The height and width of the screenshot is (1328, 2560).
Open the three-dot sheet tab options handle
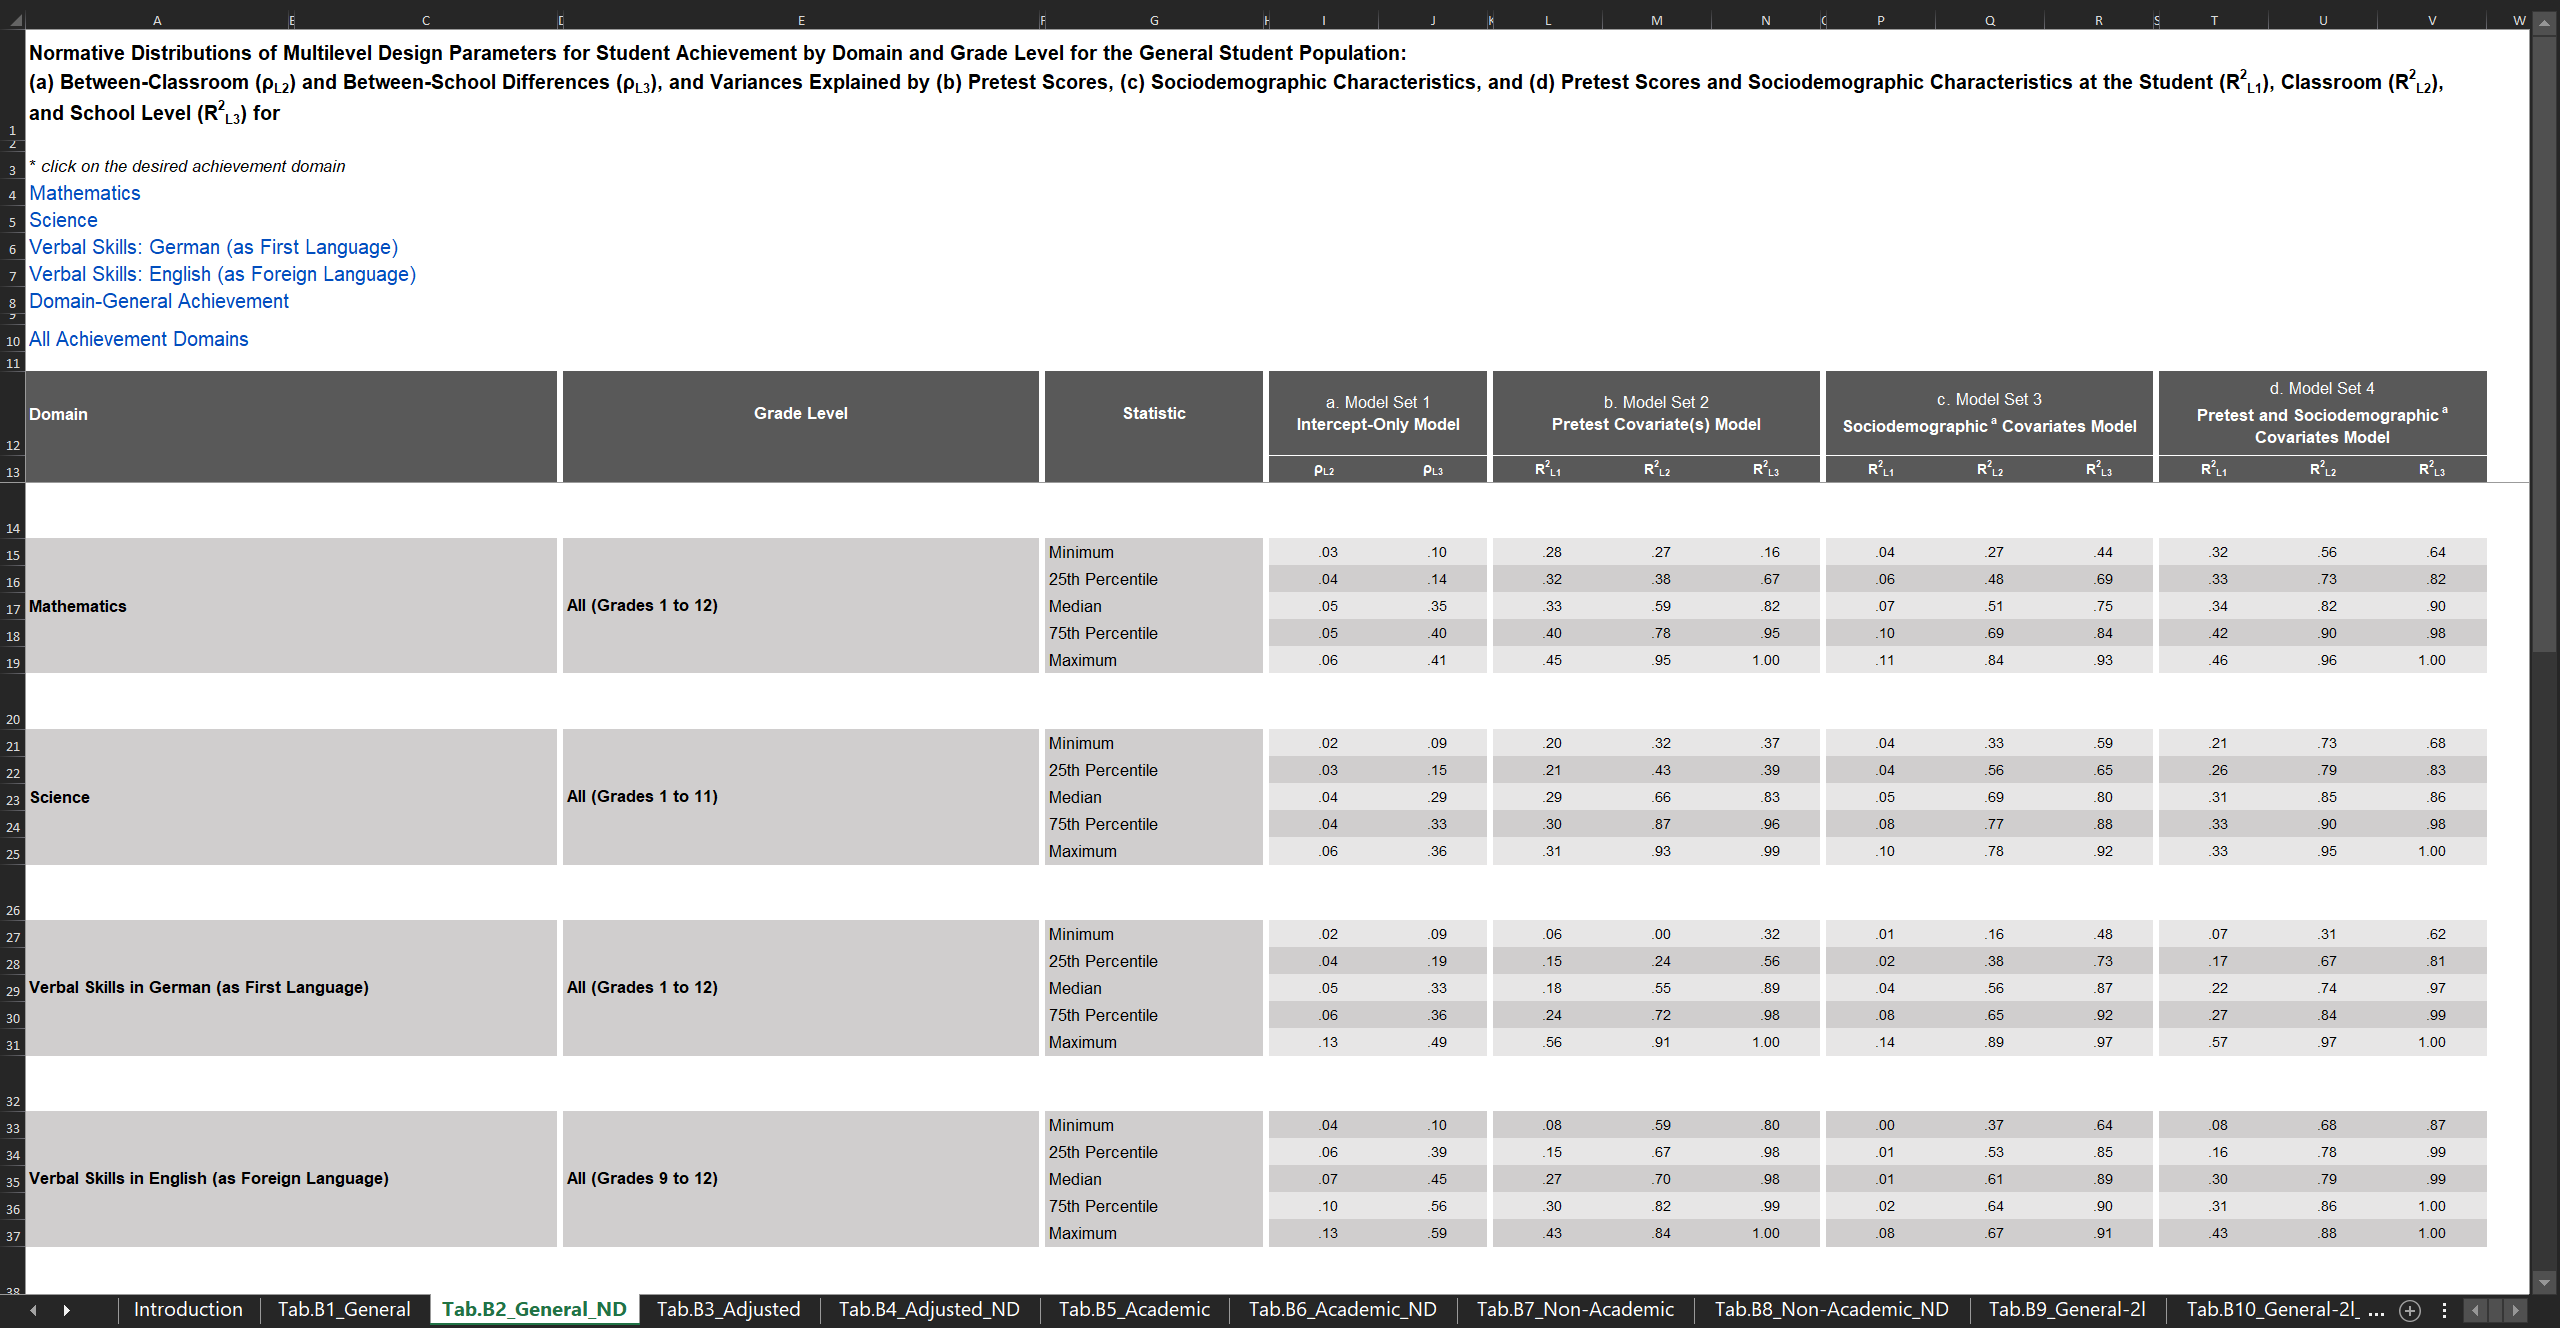point(2444,1310)
